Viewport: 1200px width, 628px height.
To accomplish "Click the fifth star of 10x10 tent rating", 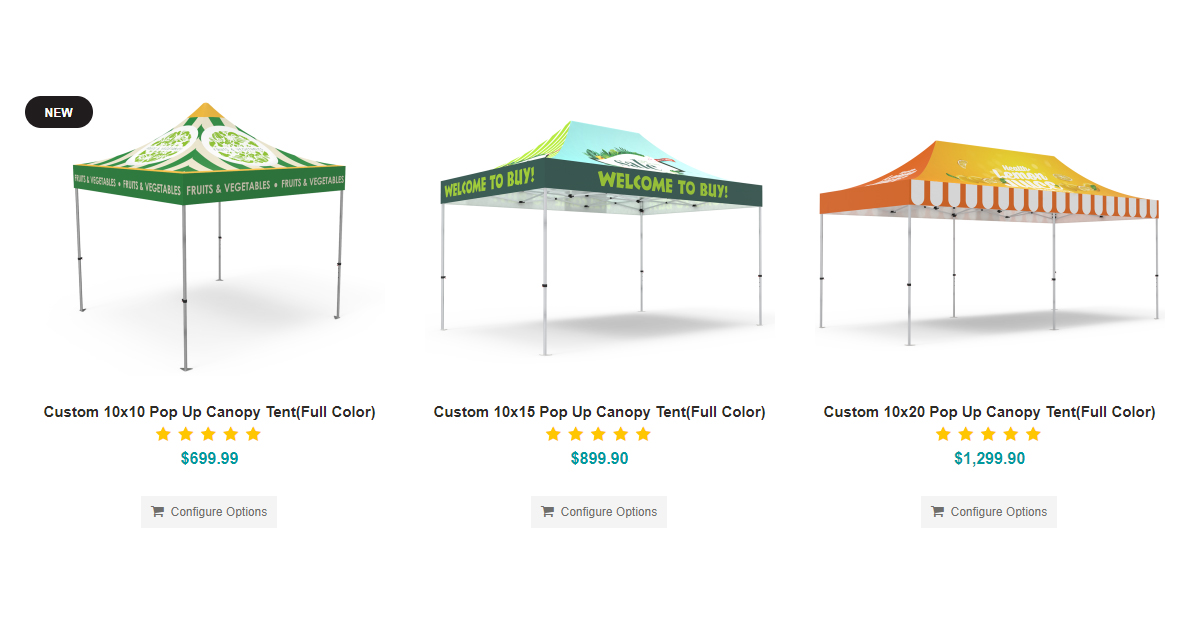I will [253, 434].
